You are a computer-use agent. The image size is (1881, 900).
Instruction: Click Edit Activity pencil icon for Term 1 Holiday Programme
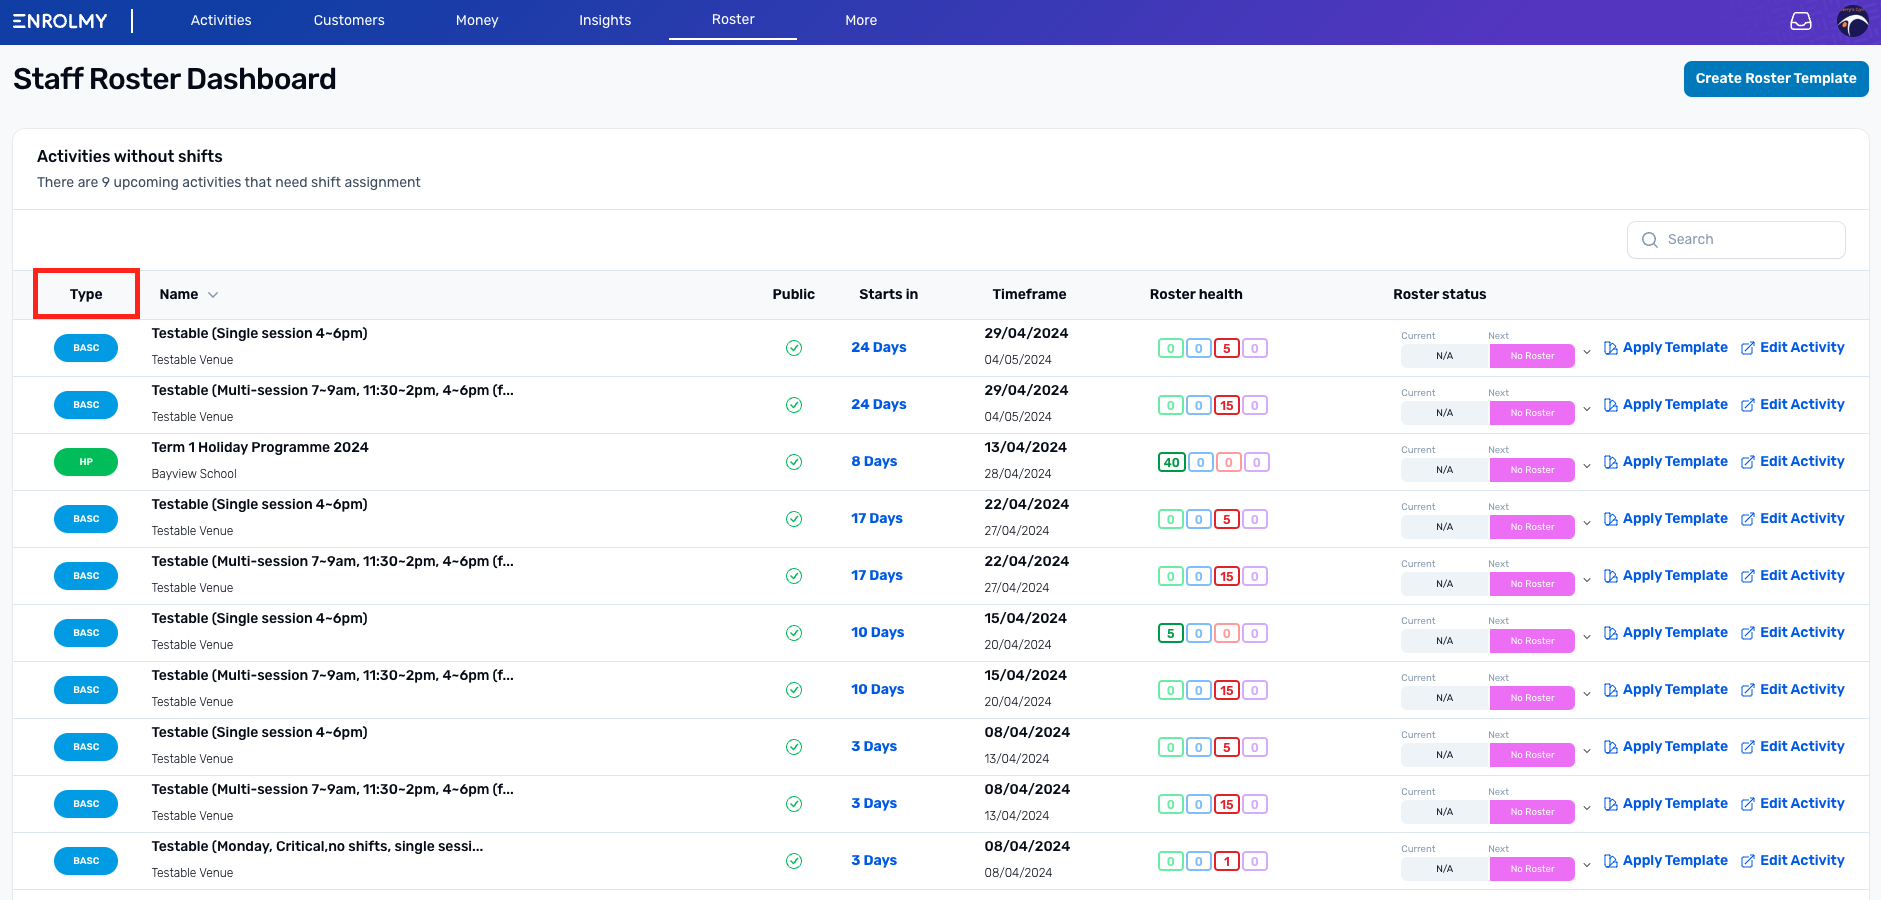pyautogui.click(x=1748, y=462)
